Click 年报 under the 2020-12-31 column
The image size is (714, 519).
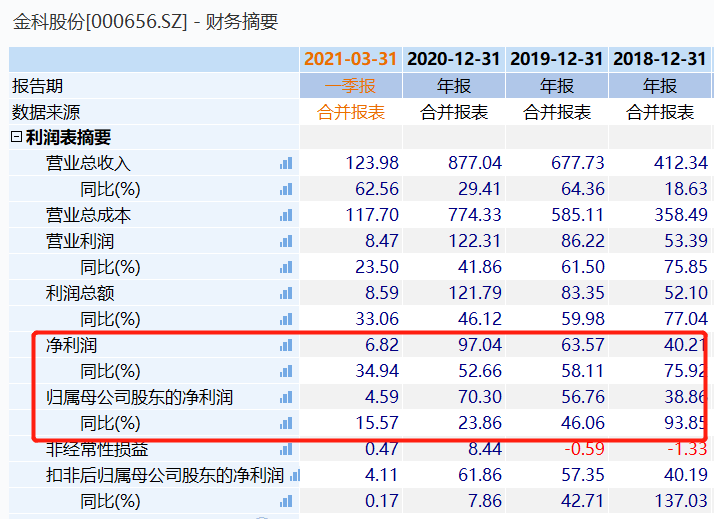pyautogui.click(x=454, y=86)
